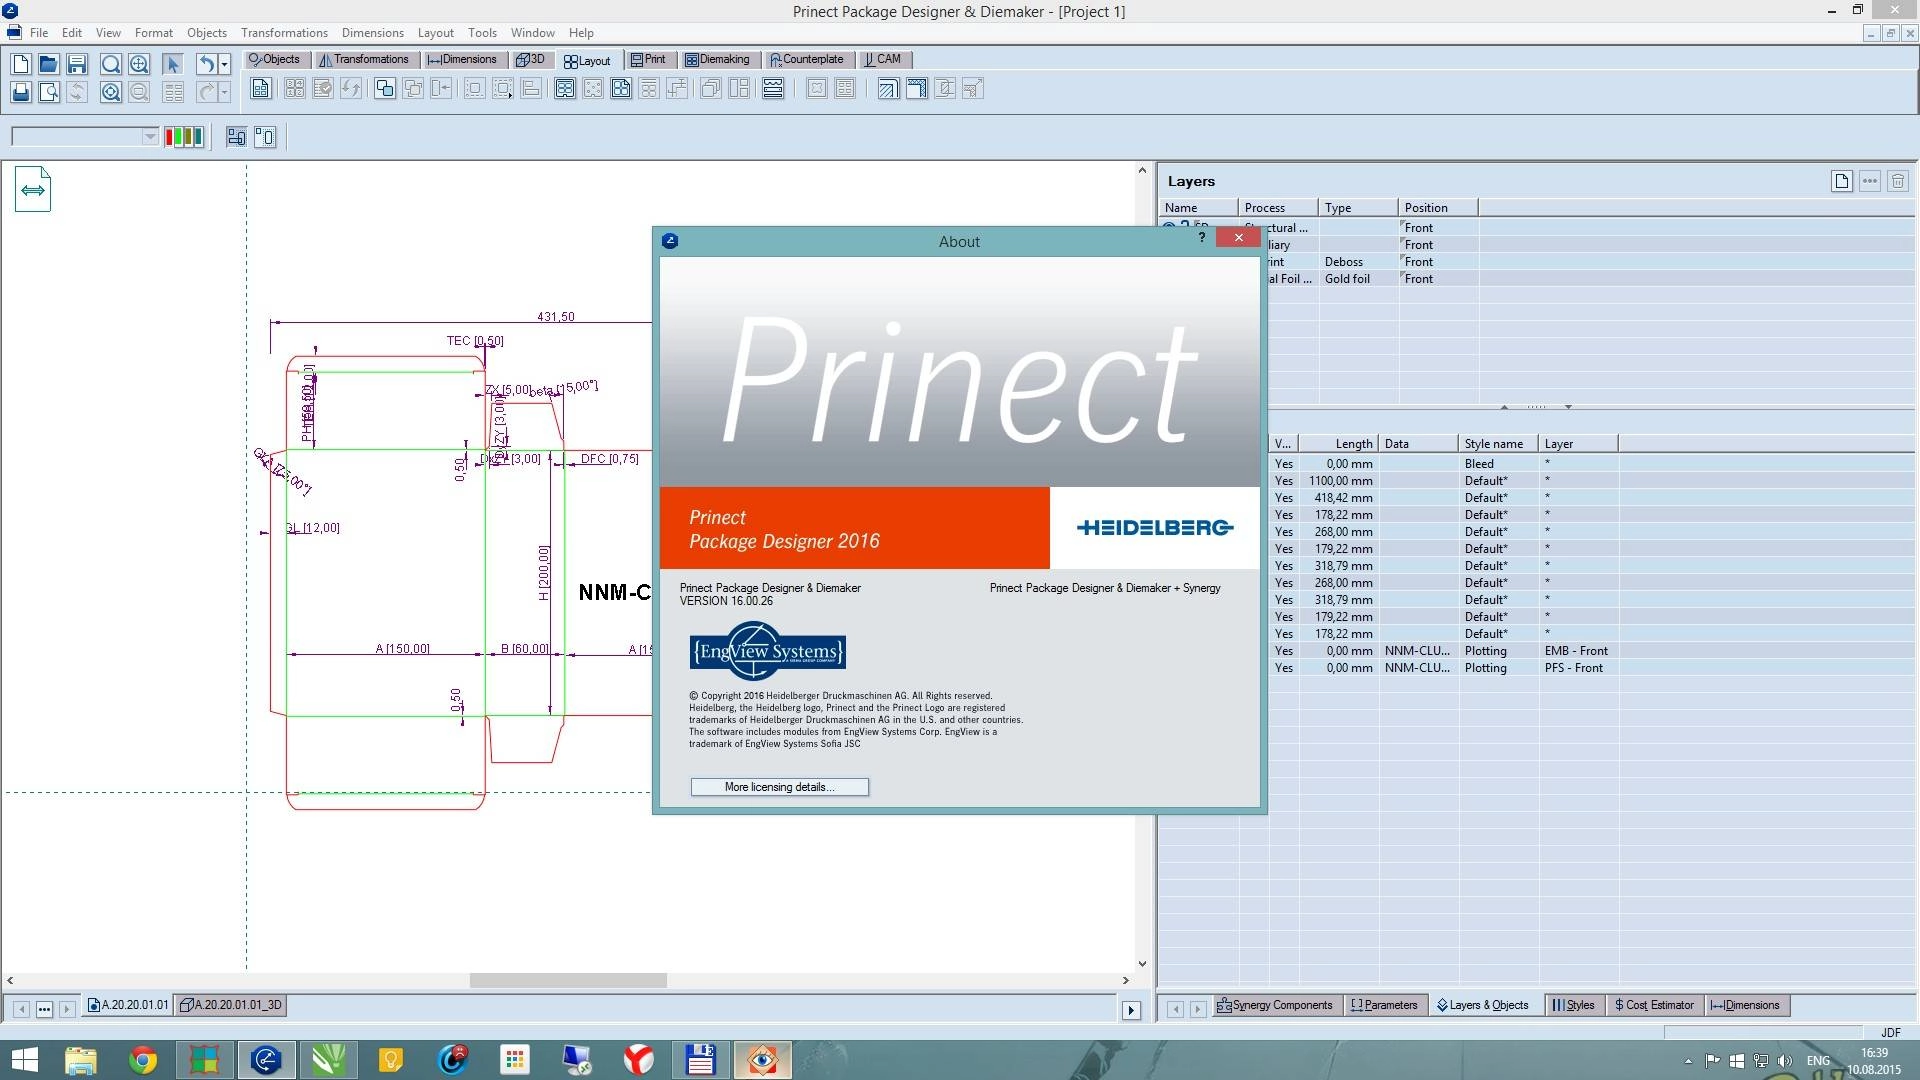1920x1080 pixels.
Task: Click the horizontal stripes layout icon
Action: [773, 89]
